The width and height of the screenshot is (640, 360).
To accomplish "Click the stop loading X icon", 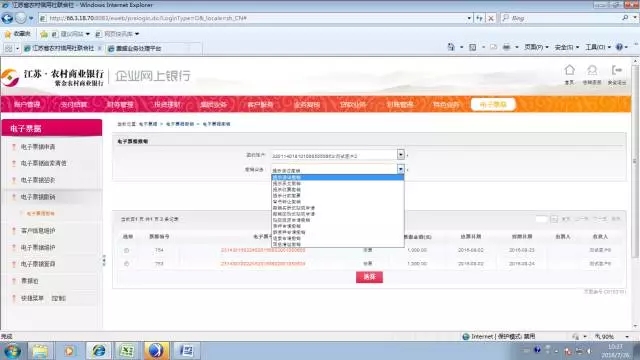I will point(491,18).
